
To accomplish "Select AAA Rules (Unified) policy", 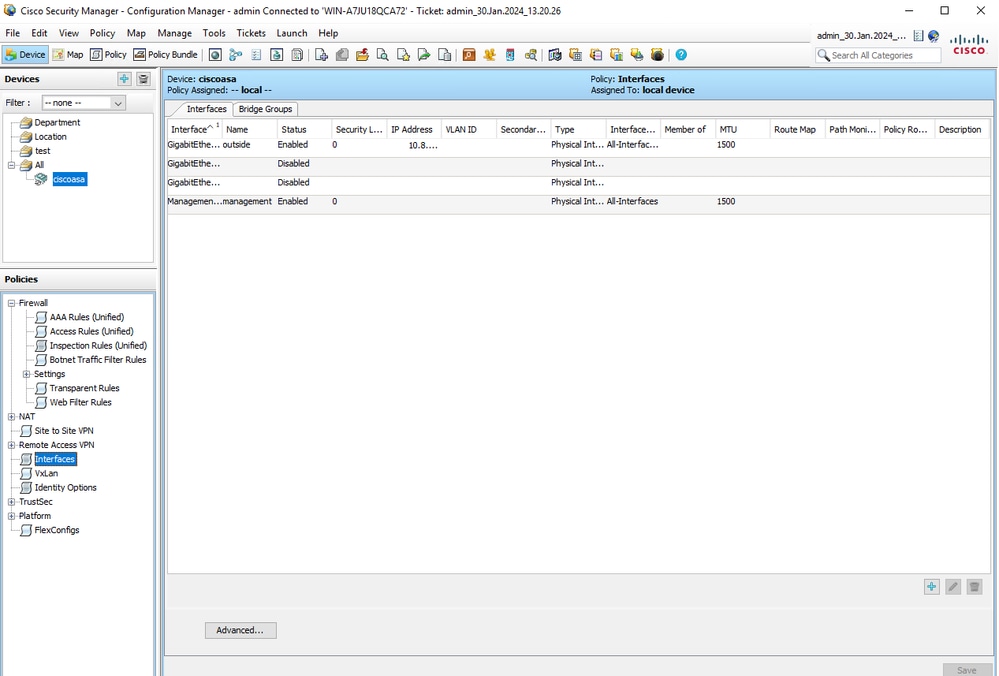I will [87, 317].
